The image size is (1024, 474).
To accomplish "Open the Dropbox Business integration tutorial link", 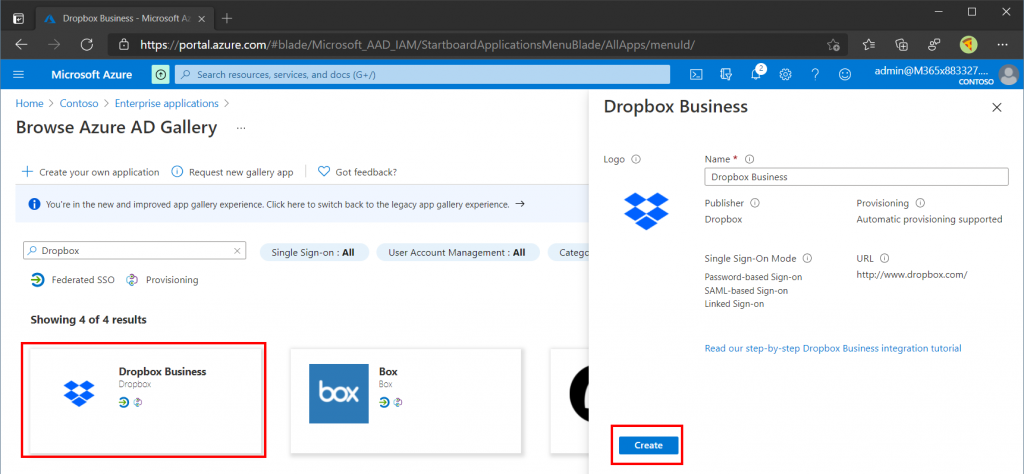I will tap(833, 349).
